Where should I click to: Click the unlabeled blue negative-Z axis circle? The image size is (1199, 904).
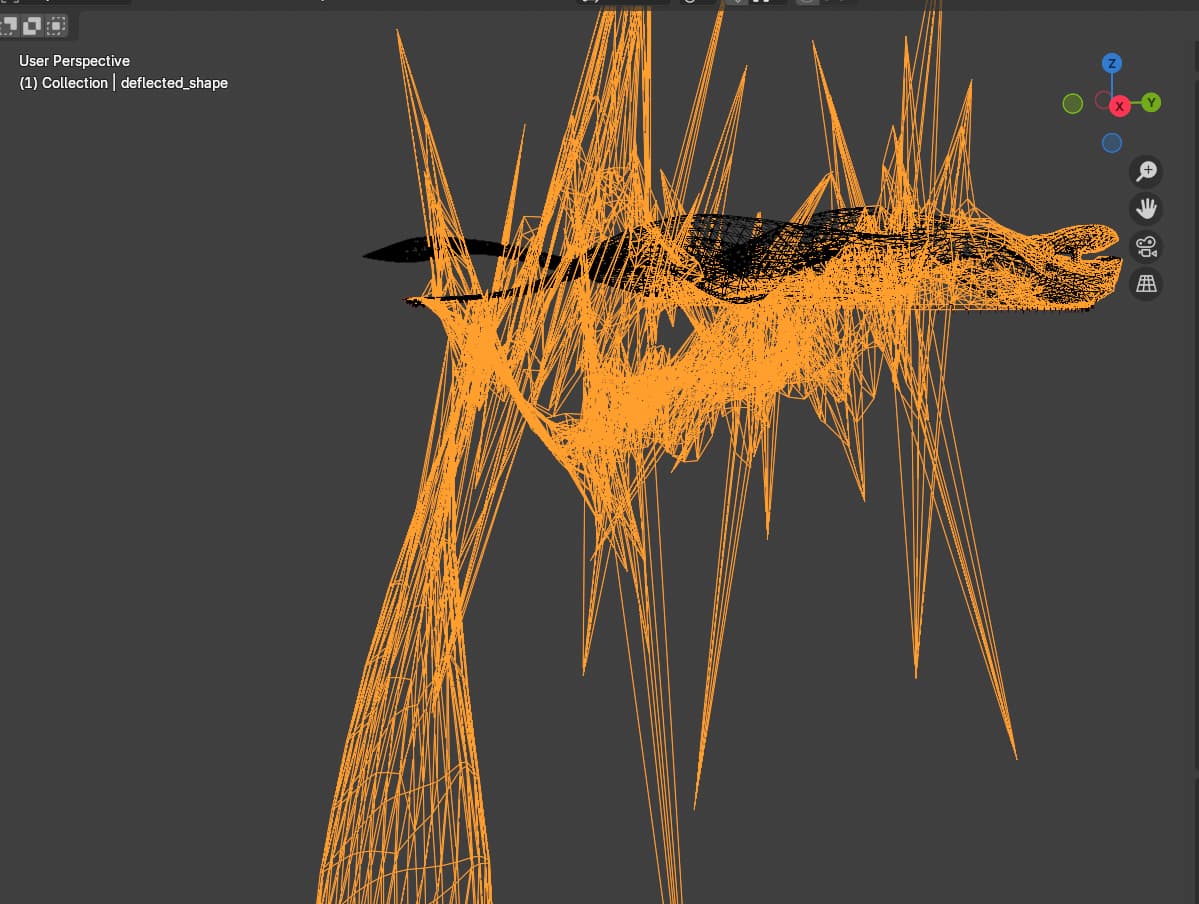(x=1111, y=143)
